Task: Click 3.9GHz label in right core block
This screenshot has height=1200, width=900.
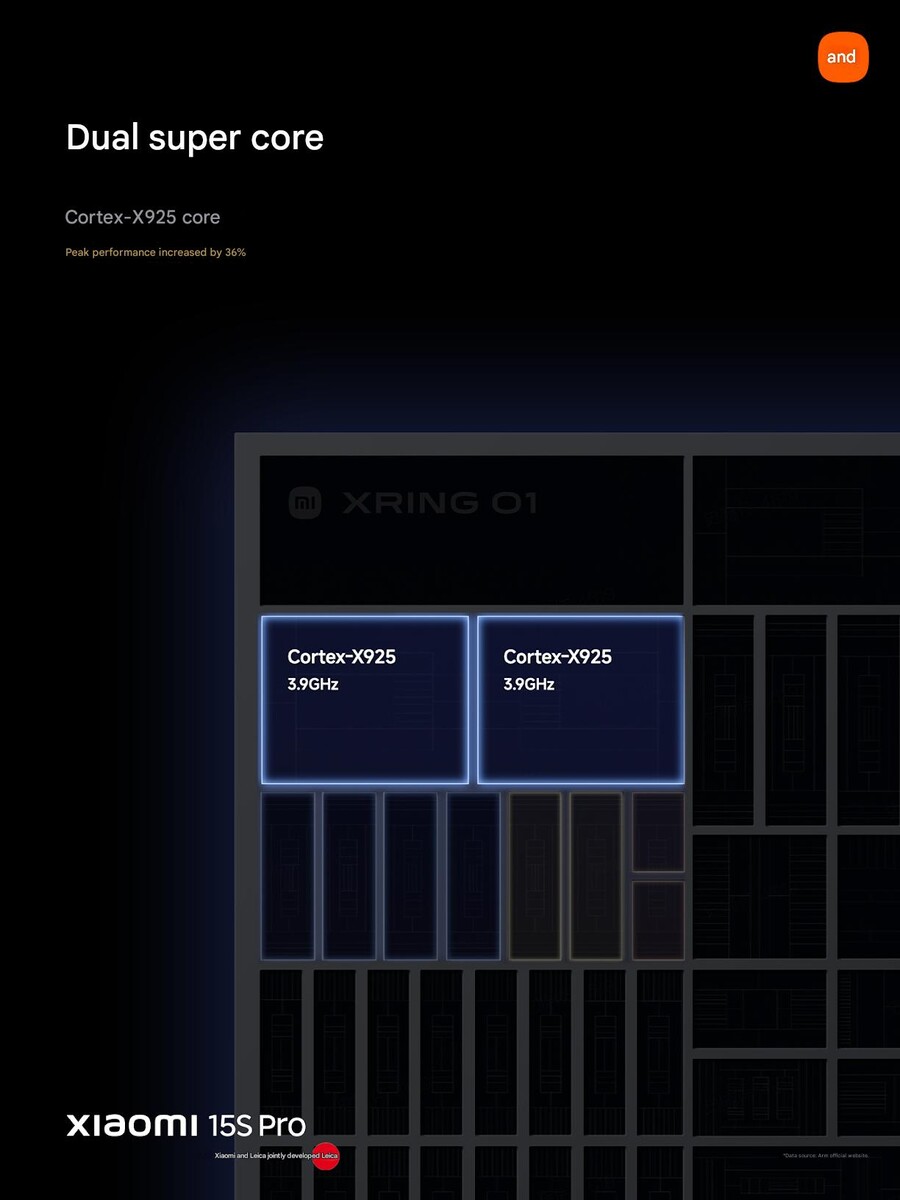Action: [528, 685]
